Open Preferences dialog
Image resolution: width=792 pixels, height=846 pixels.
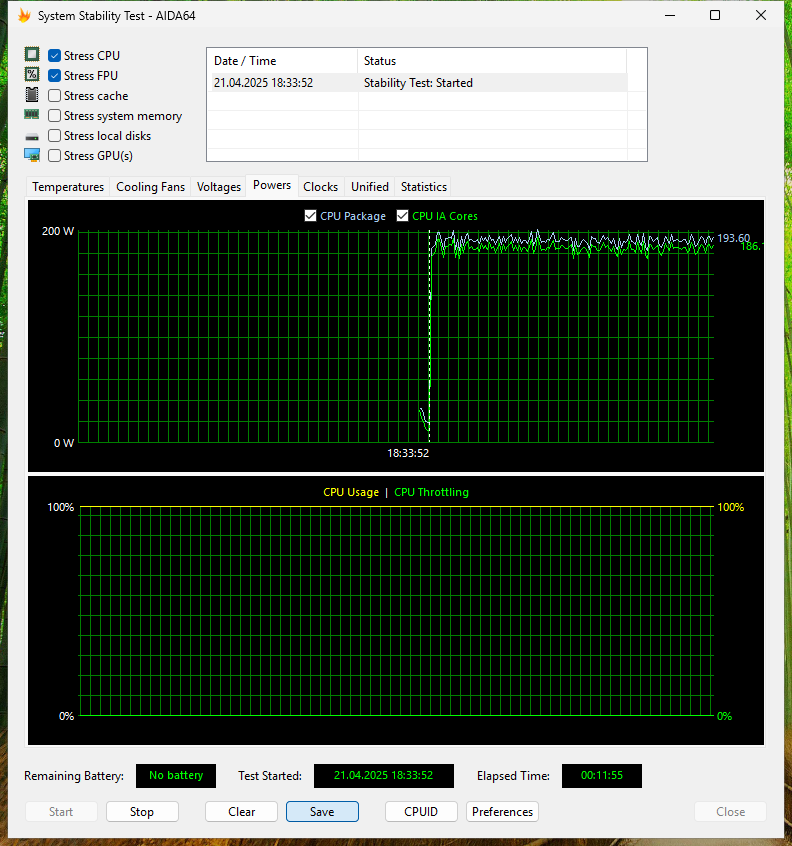tap(502, 811)
